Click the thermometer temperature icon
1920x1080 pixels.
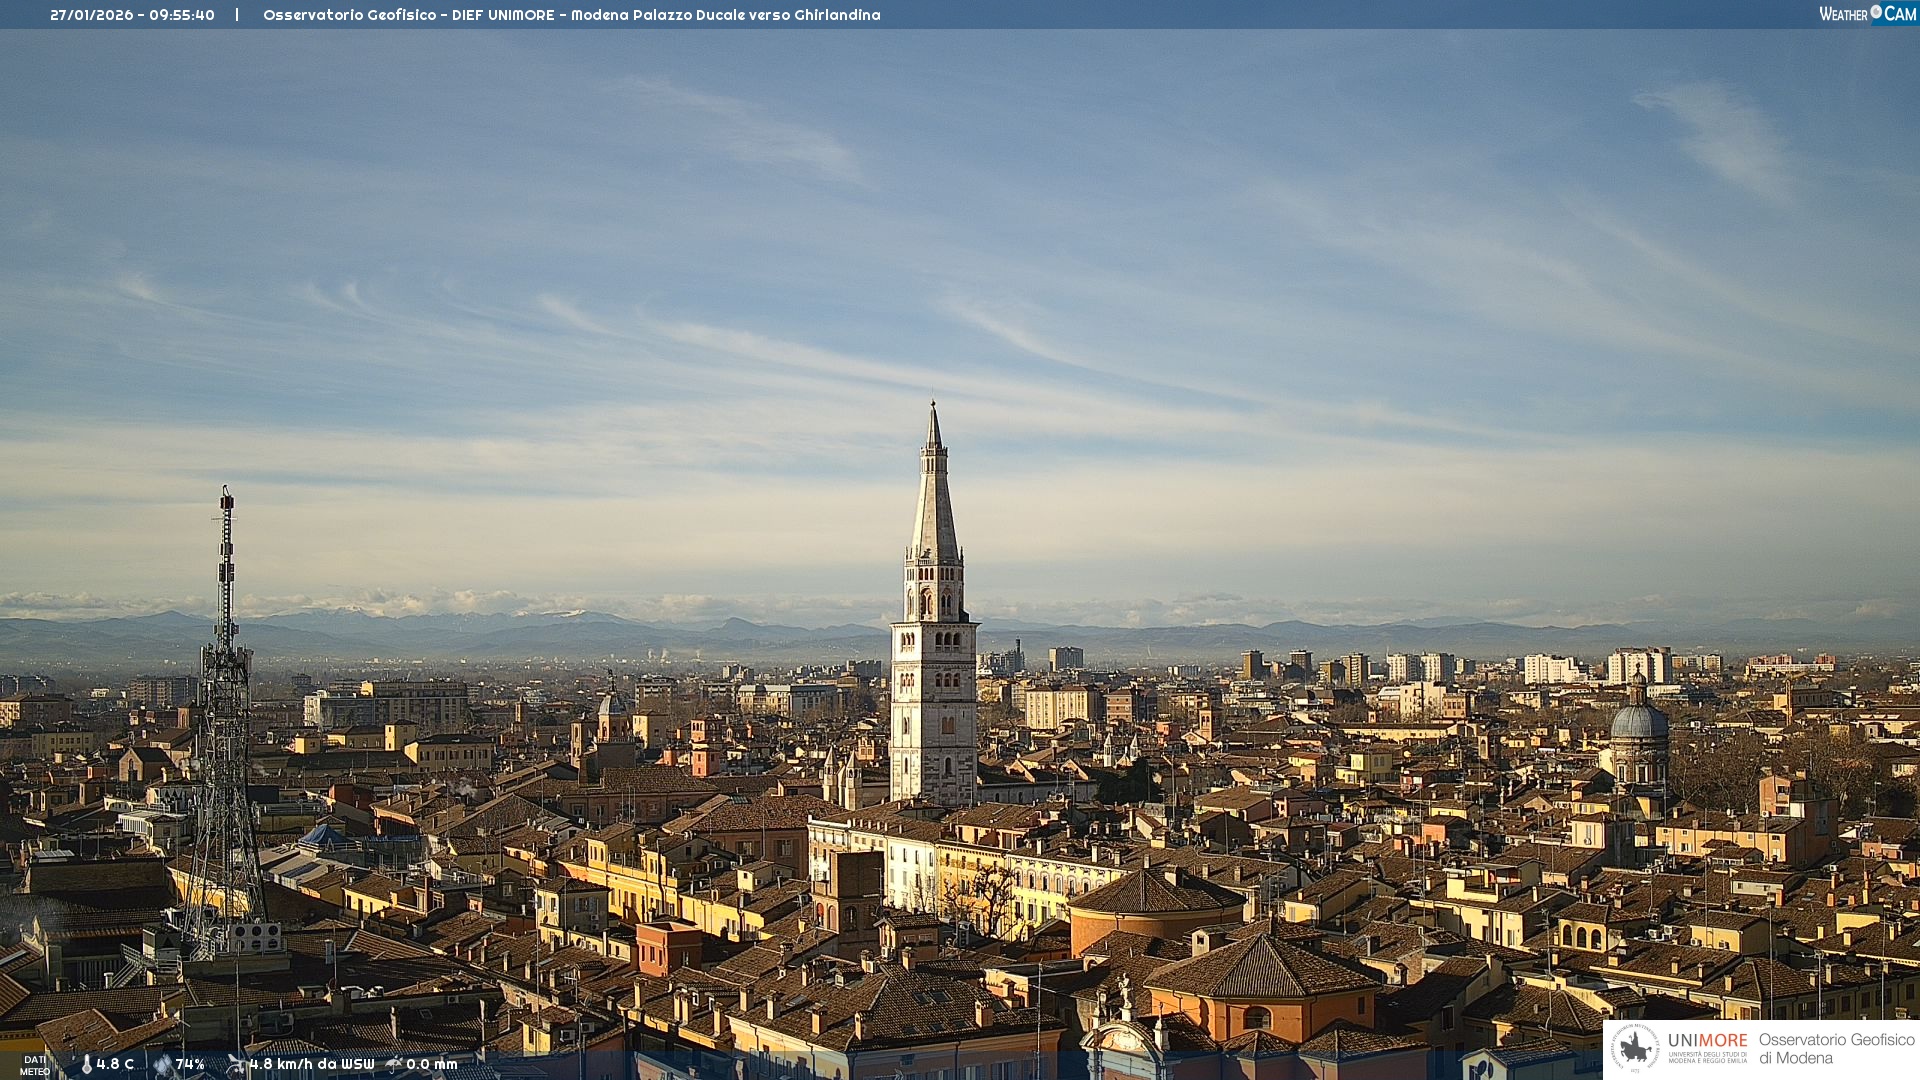[x=86, y=1064]
